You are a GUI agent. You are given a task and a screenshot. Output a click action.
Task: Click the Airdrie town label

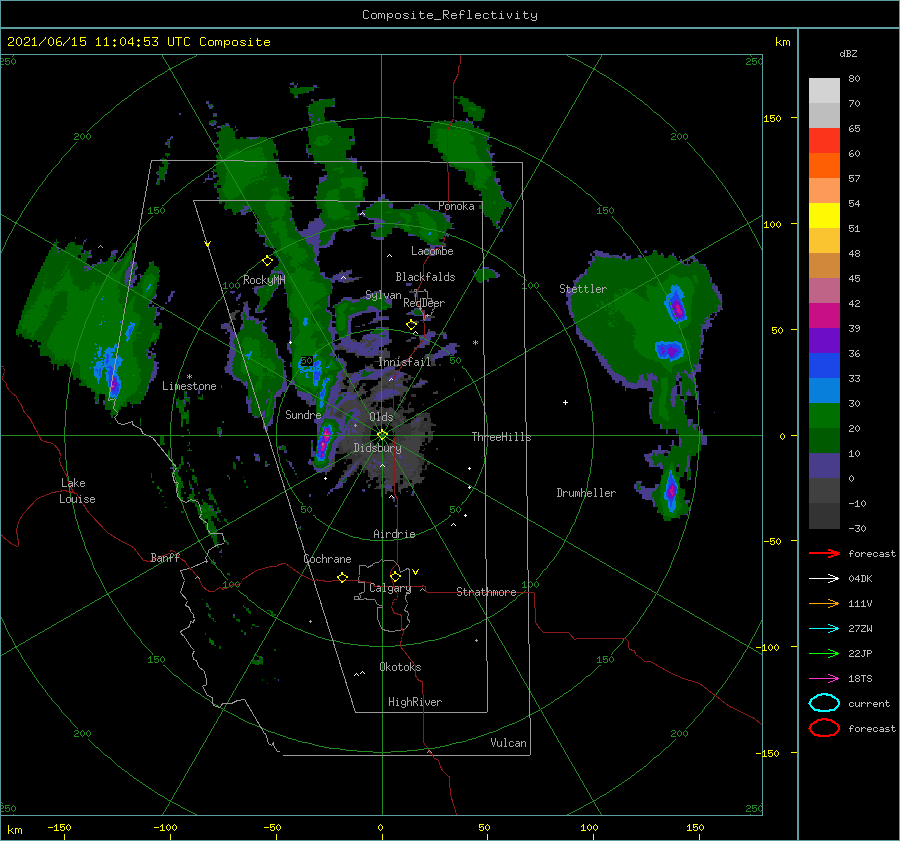[x=394, y=534]
